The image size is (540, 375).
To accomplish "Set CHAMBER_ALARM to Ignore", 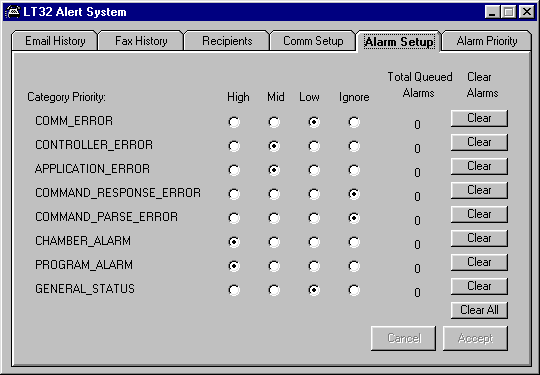I will pos(354,242).
